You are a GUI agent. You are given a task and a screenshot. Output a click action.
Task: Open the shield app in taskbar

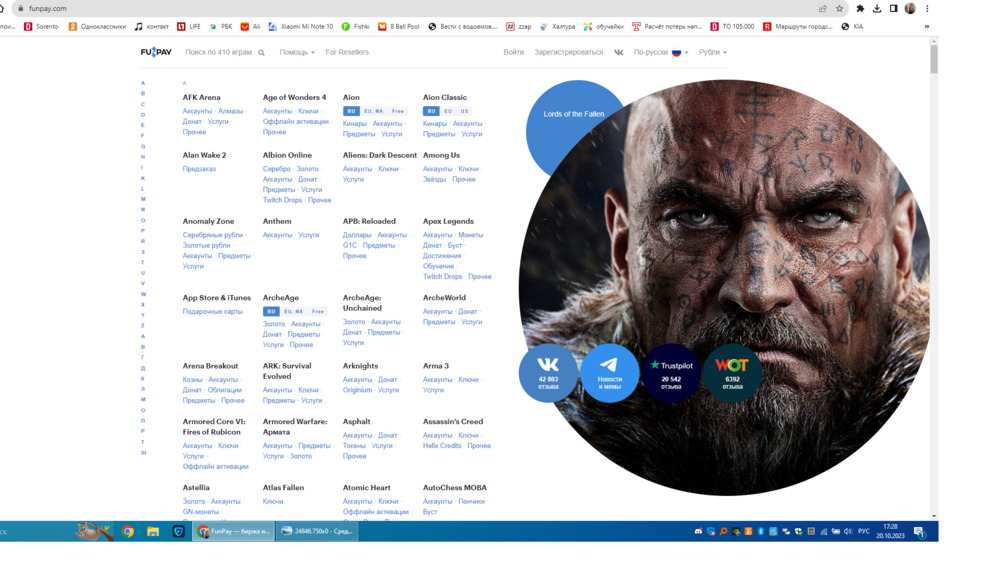(179, 531)
